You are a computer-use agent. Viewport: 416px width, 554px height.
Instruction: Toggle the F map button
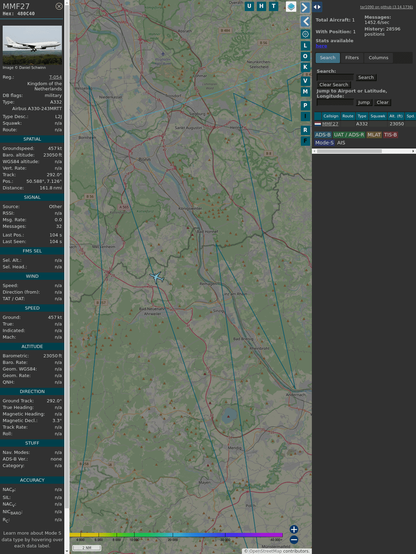point(305,141)
